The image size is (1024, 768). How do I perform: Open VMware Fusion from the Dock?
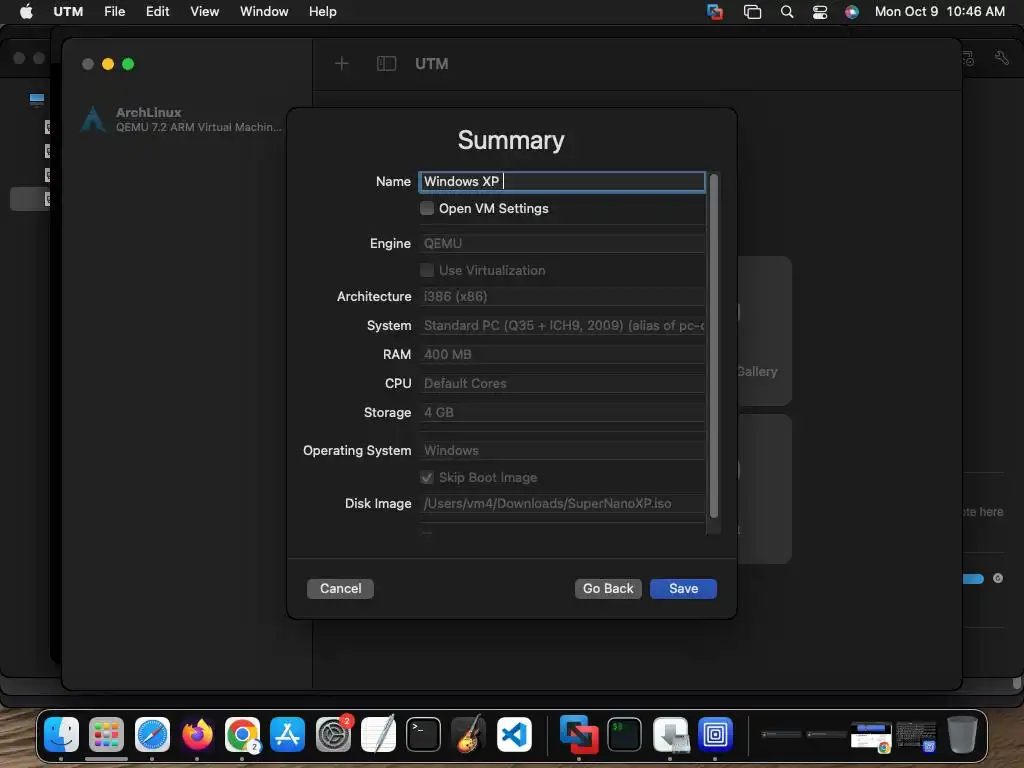[x=579, y=734]
